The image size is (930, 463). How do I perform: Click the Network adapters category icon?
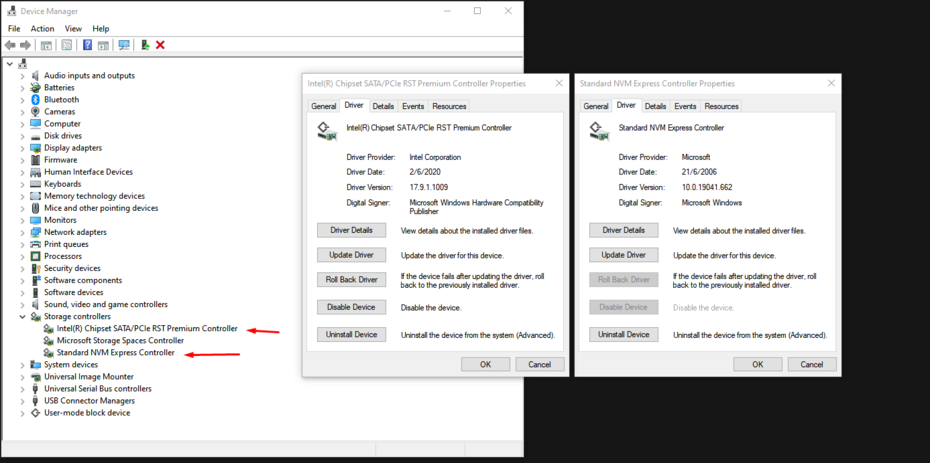(x=35, y=232)
